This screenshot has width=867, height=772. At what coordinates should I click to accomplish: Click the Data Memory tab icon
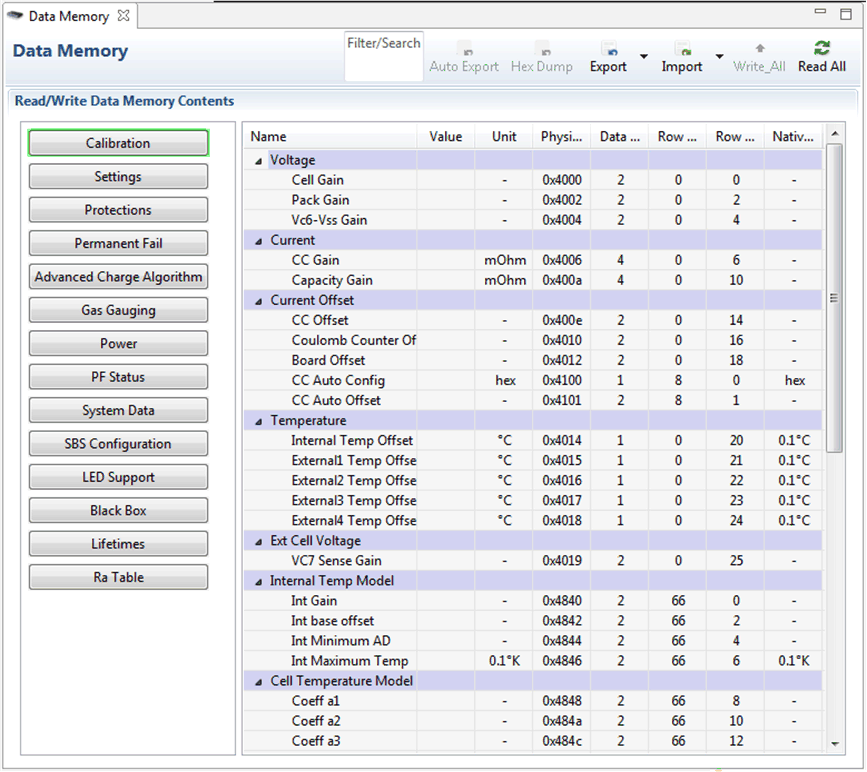coord(13,16)
